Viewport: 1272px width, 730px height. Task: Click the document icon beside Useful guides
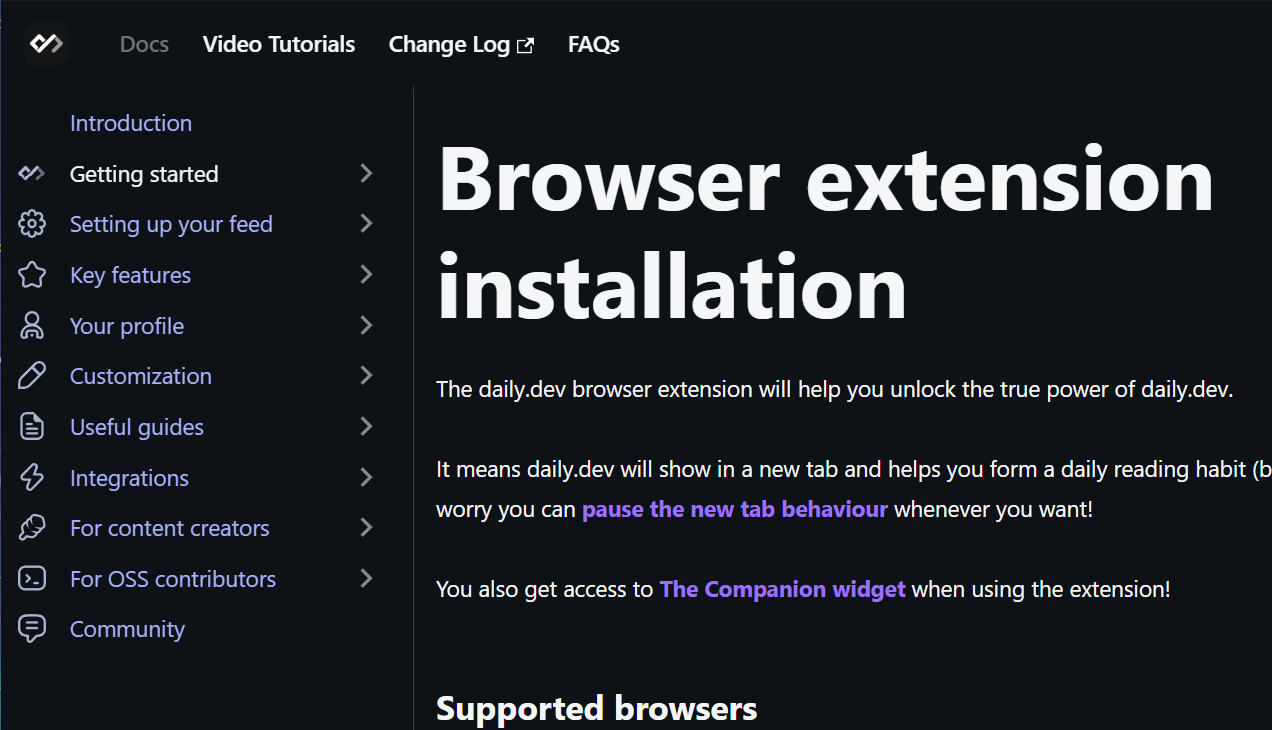click(x=32, y=426)
